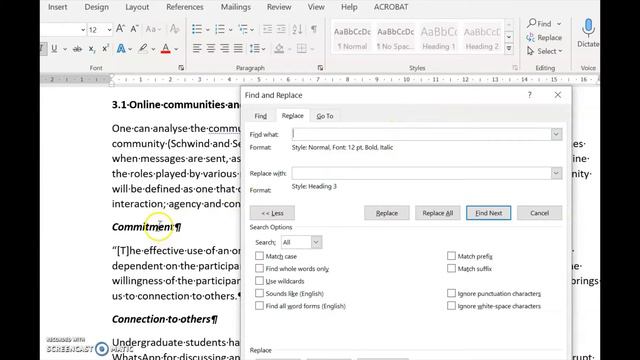Click the Text Highlight Color pen
Screen dimensions: 640x360
[142, 49]
